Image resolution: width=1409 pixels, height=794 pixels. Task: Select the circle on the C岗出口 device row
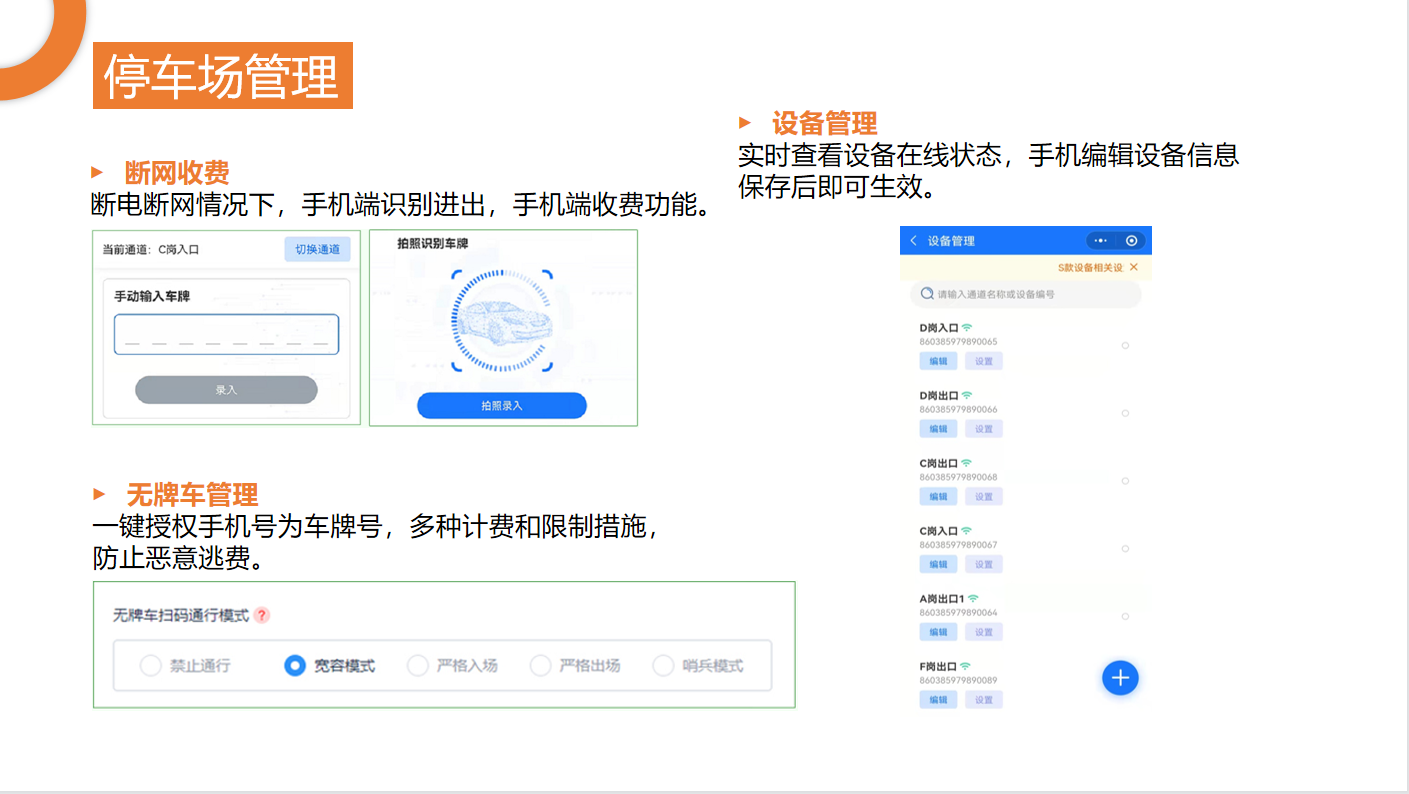click(x=1125, y=481)
